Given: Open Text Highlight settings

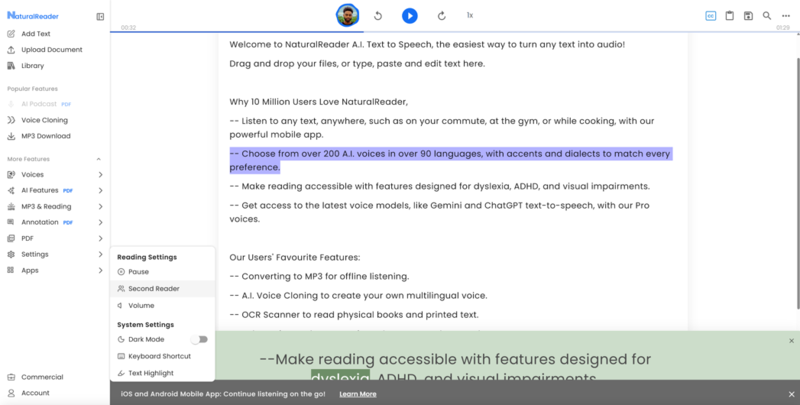Looking at the screenshot, I should 162,373.
